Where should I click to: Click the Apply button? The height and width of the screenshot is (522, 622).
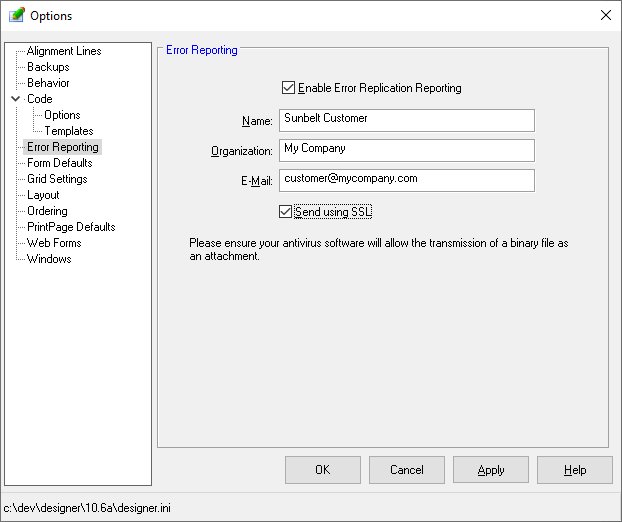(490, 470)
